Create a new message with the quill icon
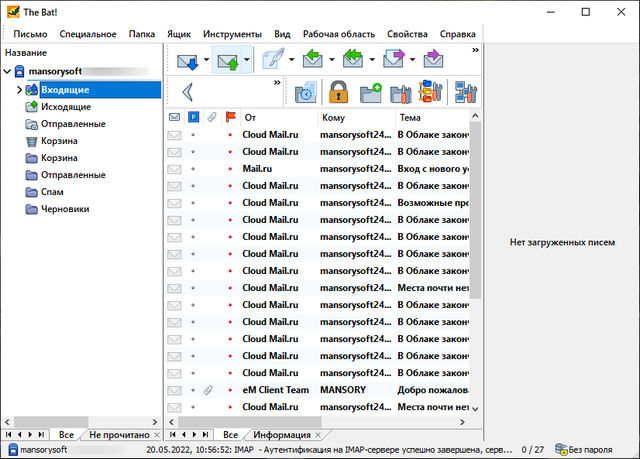This screenshot has width=640, height=459. tap(273, 60)
